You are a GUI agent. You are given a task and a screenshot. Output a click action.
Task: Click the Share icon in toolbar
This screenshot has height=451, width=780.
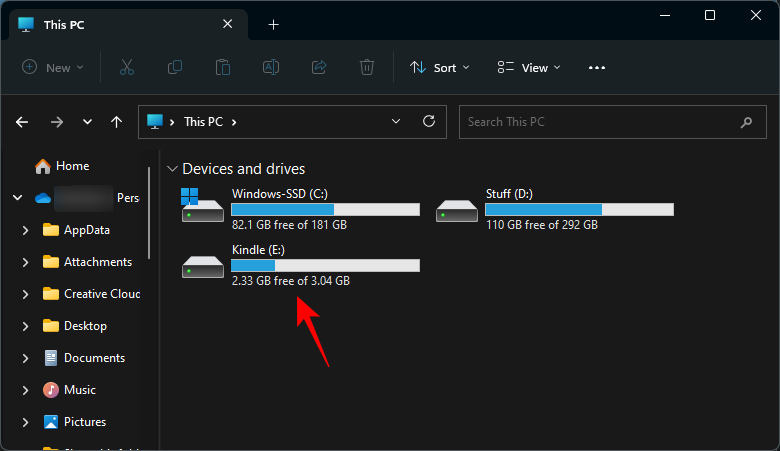pos(319,68)
